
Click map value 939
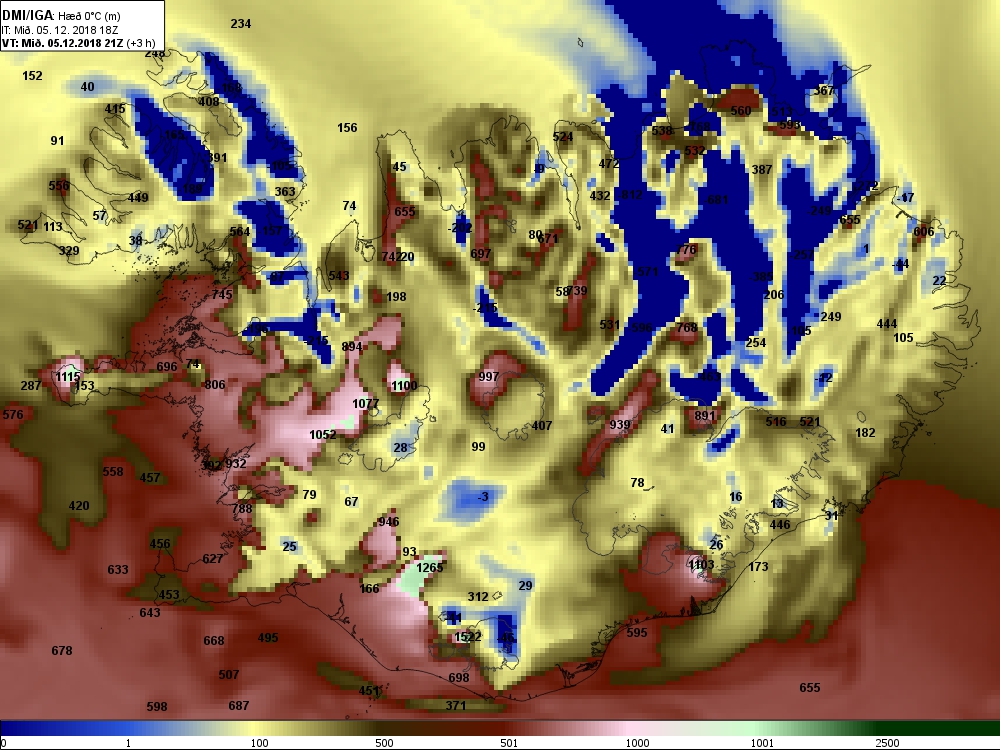click(619, 425)
